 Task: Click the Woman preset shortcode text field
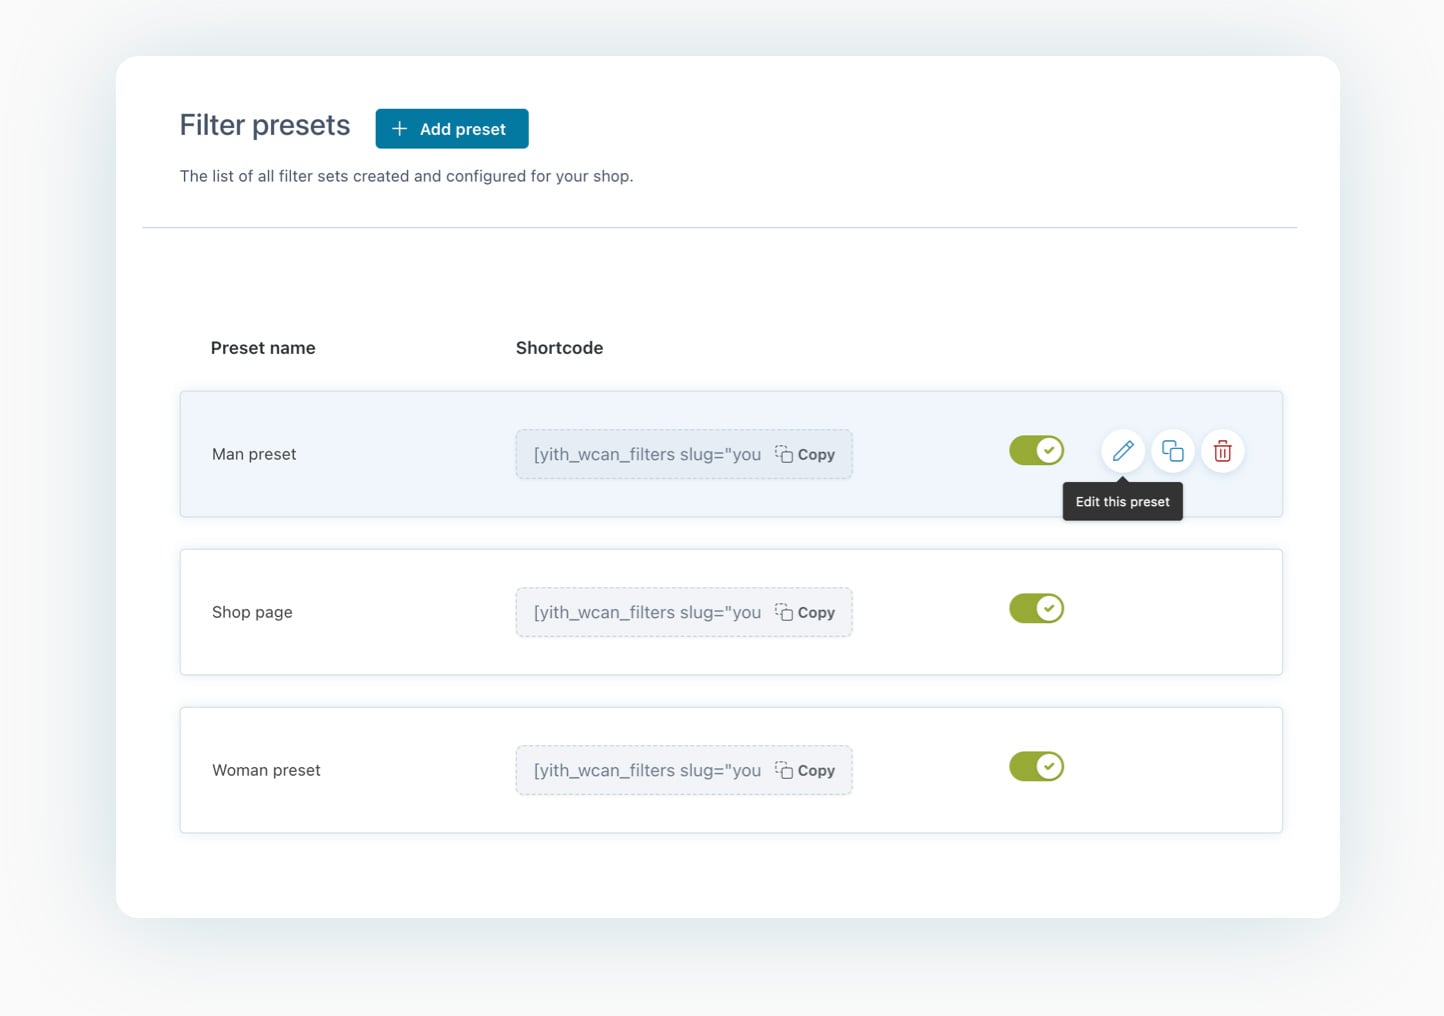tap(645, 770)
